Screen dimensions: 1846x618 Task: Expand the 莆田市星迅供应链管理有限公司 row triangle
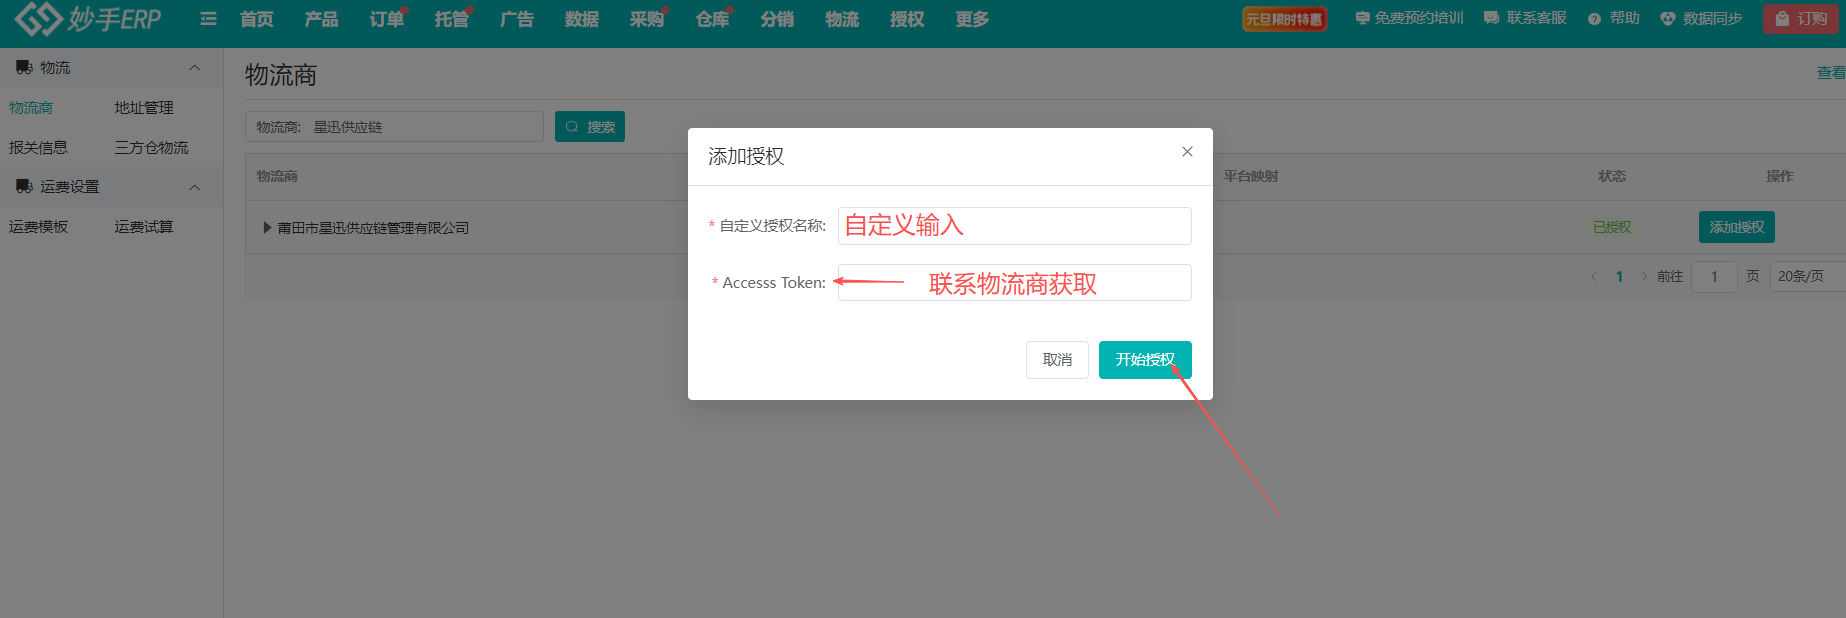click(x=267, y=228)
